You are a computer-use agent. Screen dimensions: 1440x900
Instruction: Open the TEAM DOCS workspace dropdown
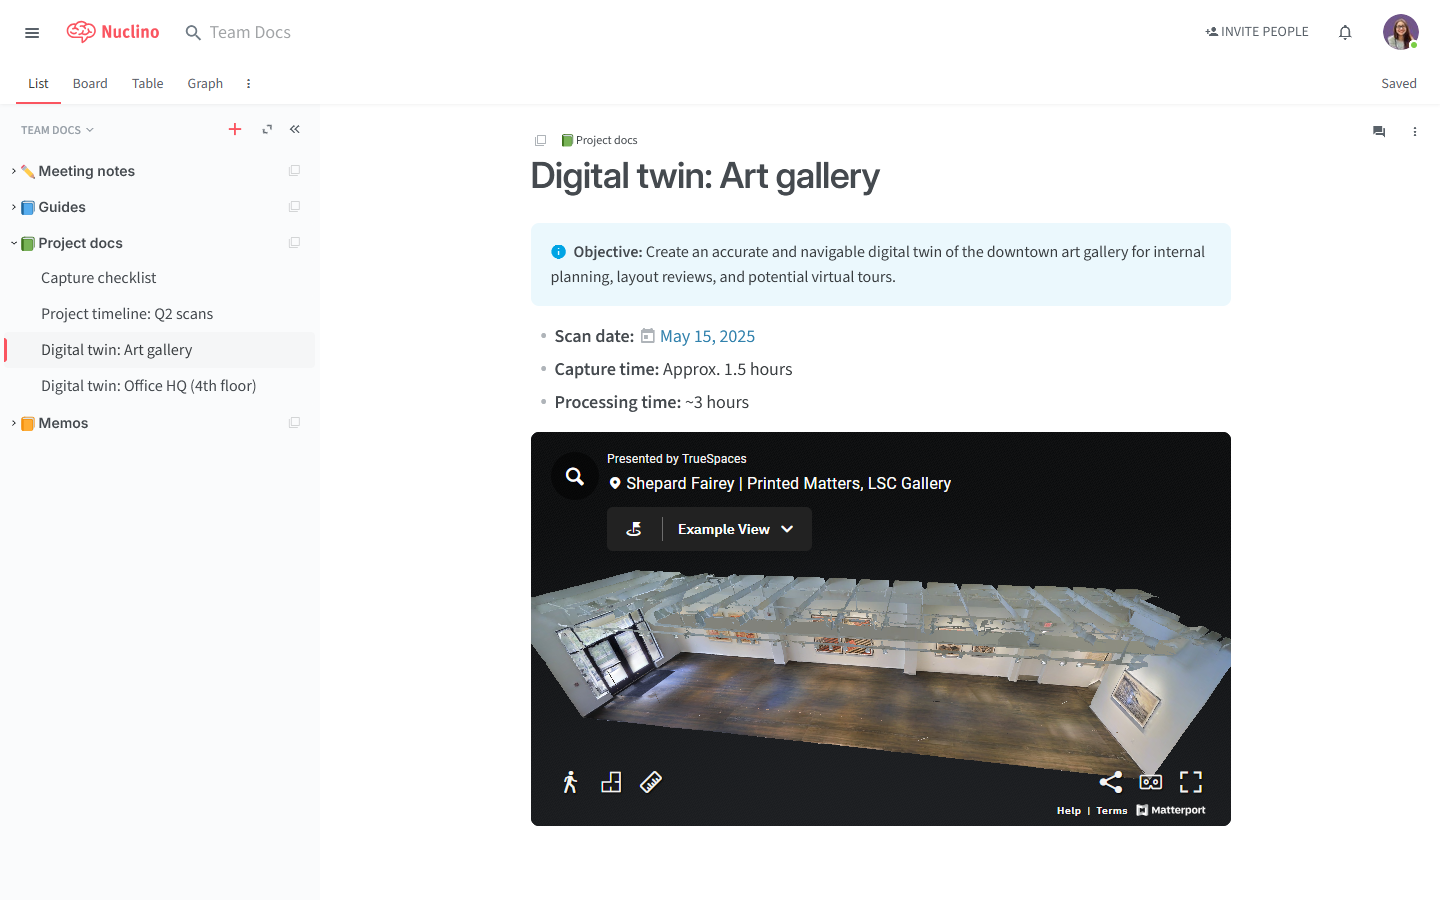57,130
